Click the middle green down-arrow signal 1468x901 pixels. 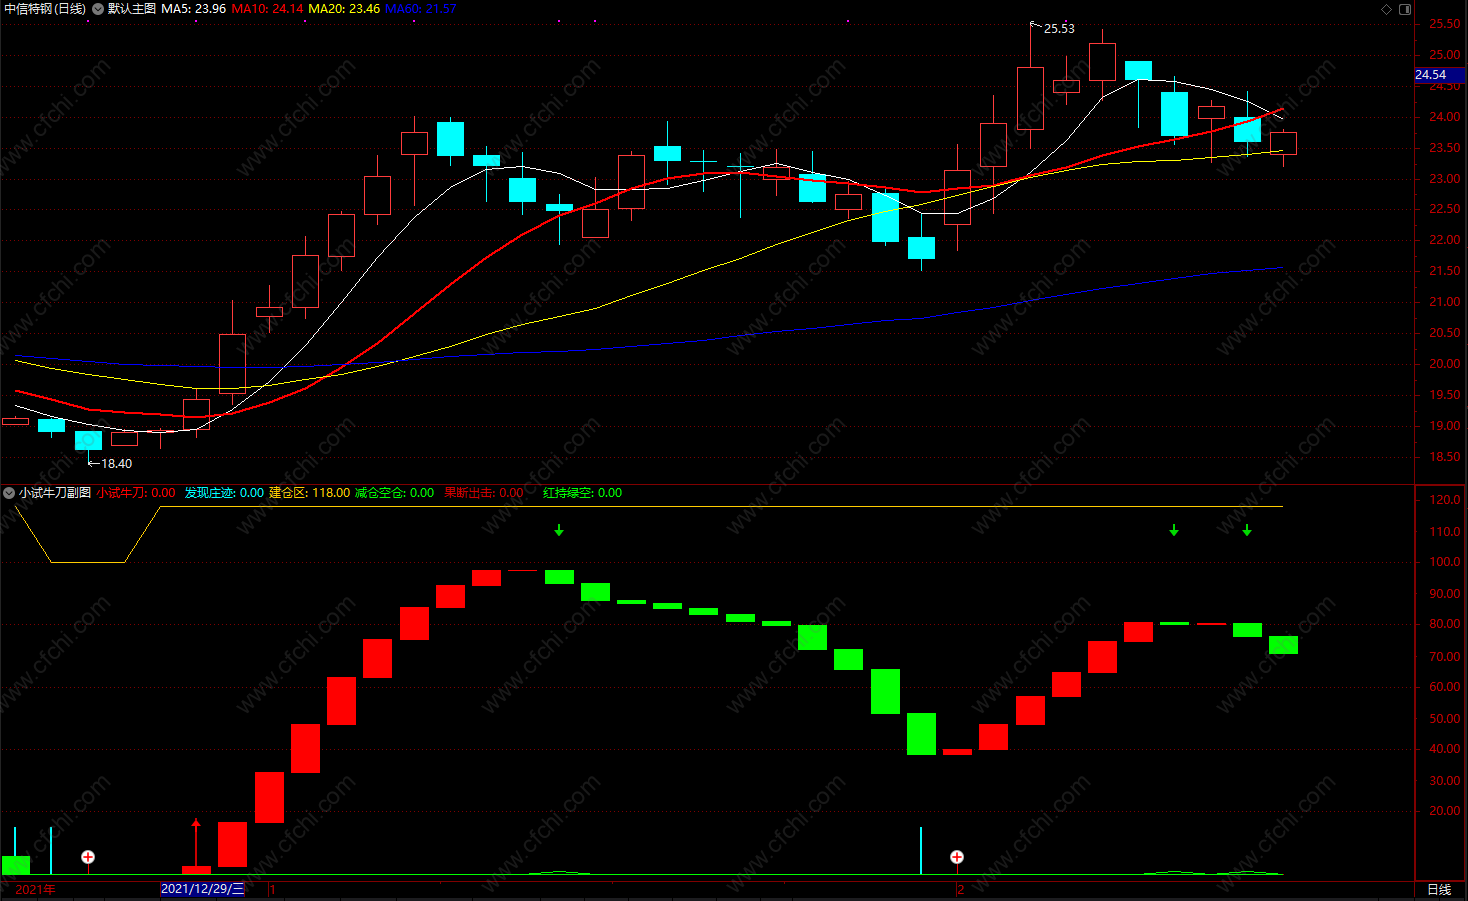1174,530
